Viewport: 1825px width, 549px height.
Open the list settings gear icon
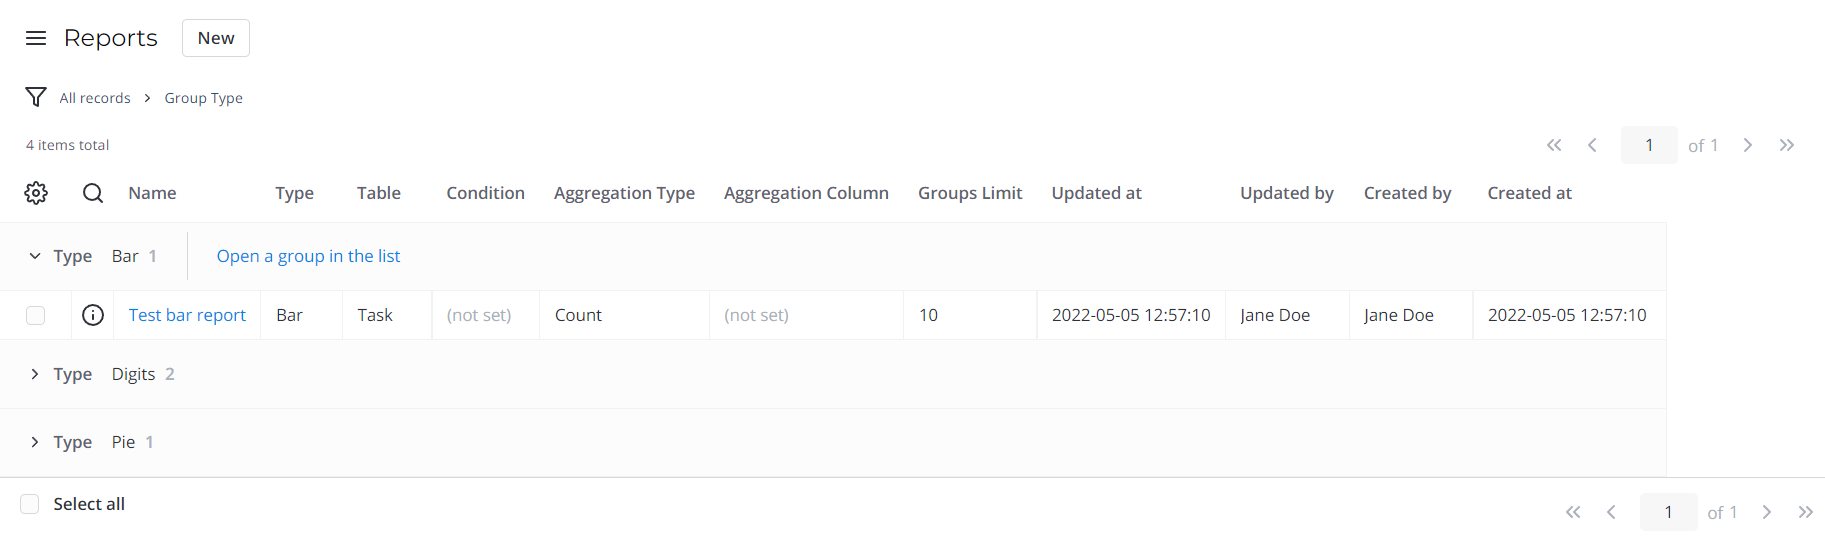coord(36,193)
